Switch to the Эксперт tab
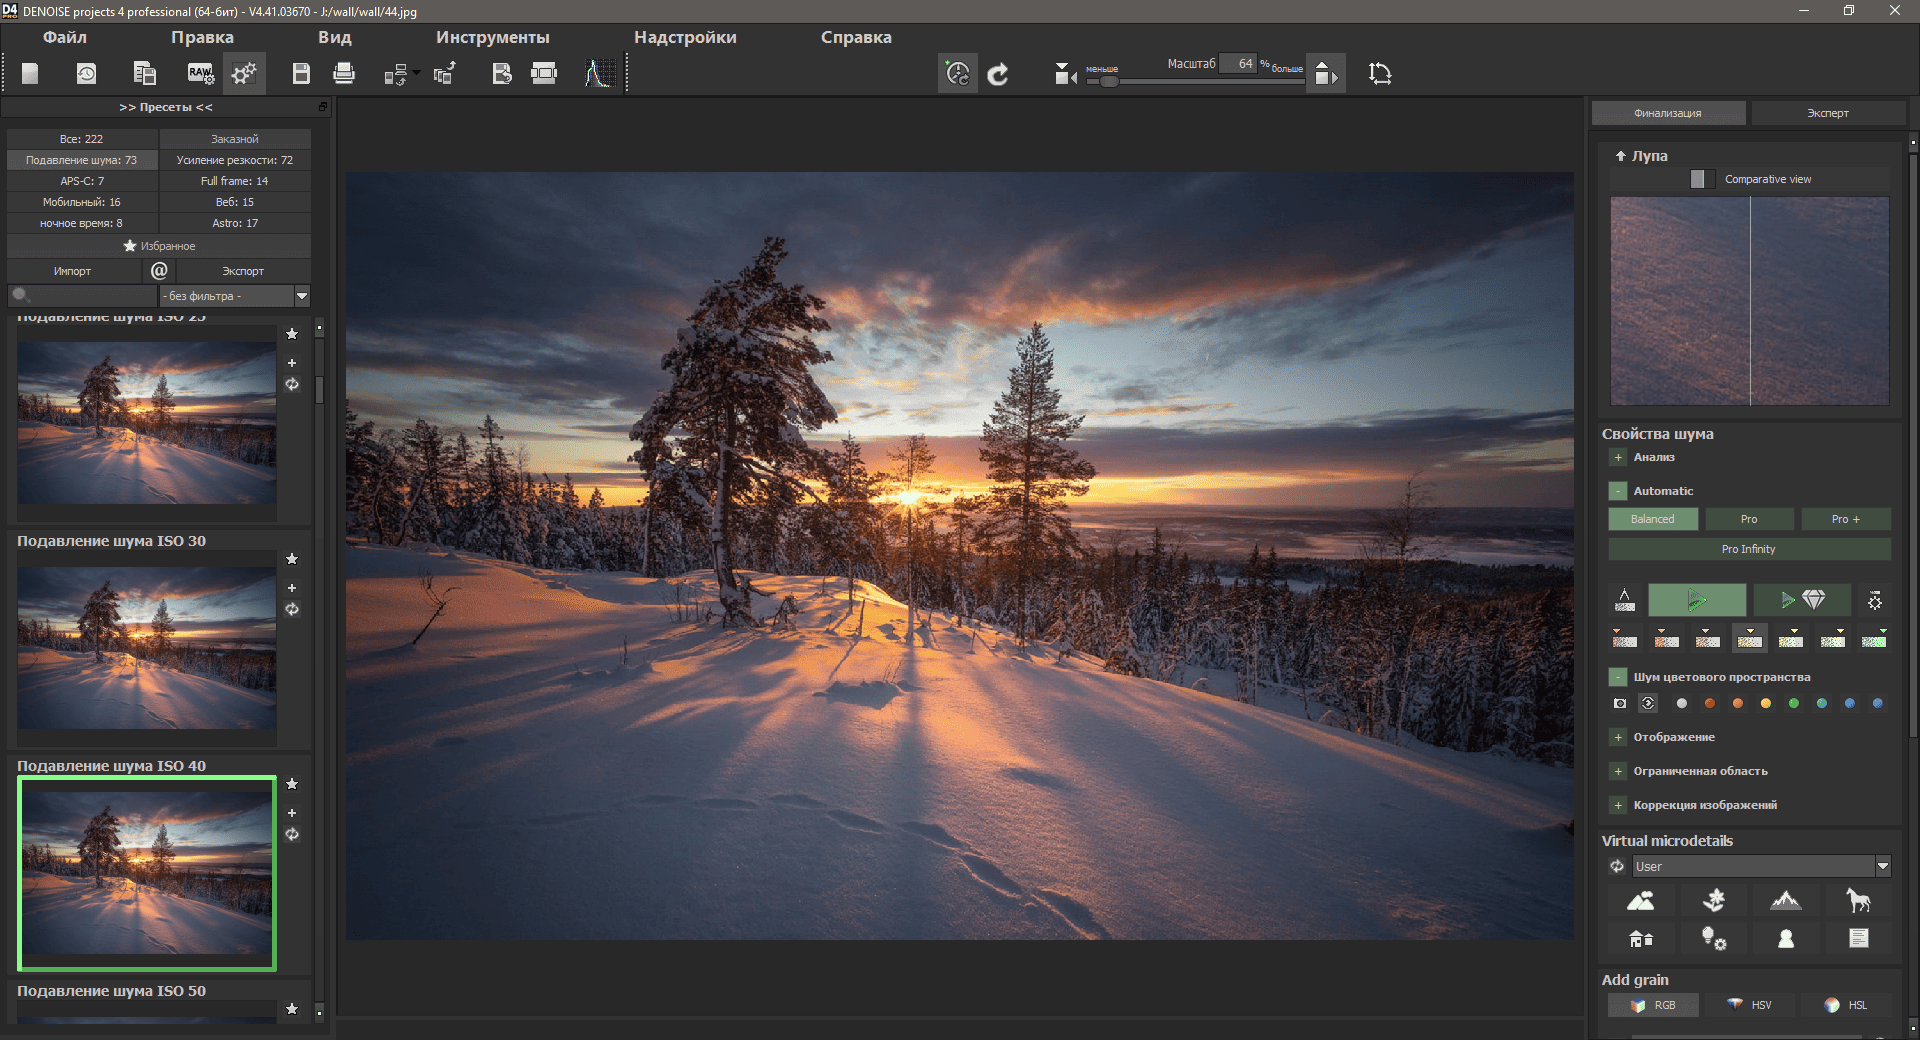Image resolution: width=1920 pixels, height=1040 pixels. (x=1828, y=113)
